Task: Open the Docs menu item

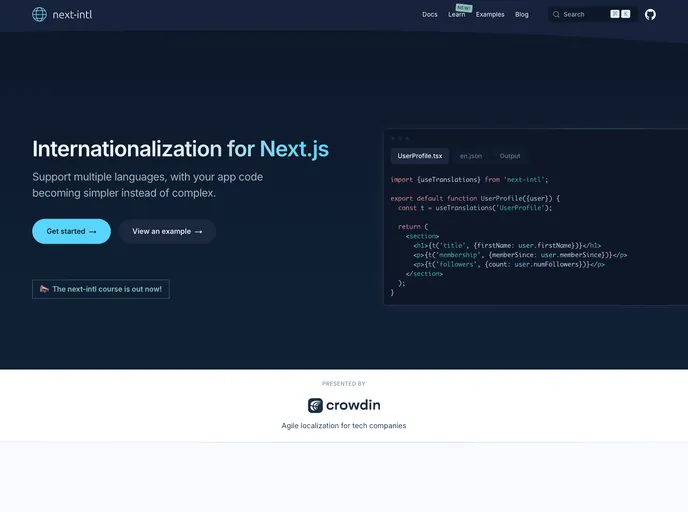Action: pyautogui.click(x=429, y=15)
